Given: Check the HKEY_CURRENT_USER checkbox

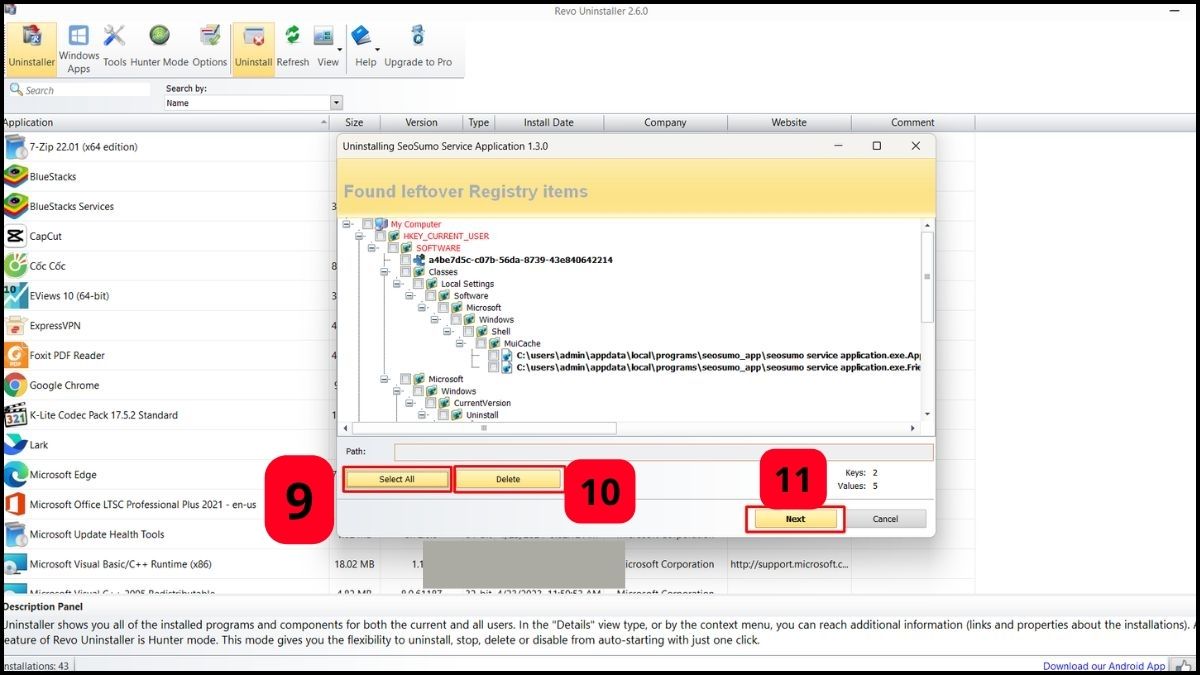Looking at the screenshot, I should [380, 236].
